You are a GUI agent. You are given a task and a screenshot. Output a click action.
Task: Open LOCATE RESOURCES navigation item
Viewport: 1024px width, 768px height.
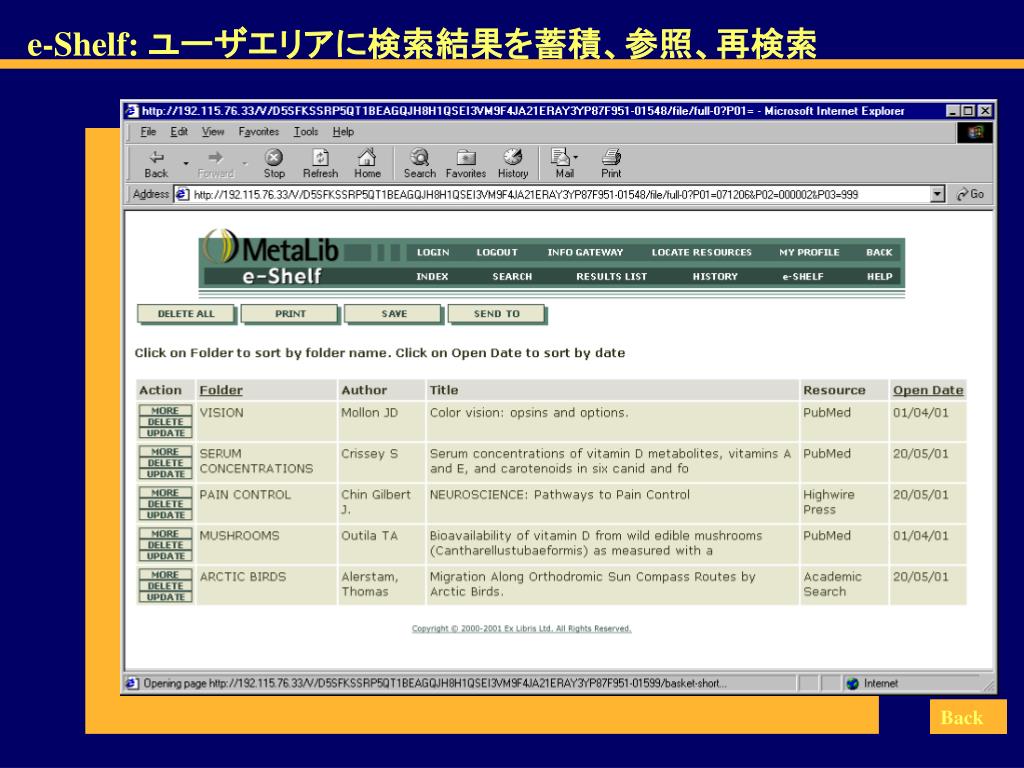tap(701, 252)
